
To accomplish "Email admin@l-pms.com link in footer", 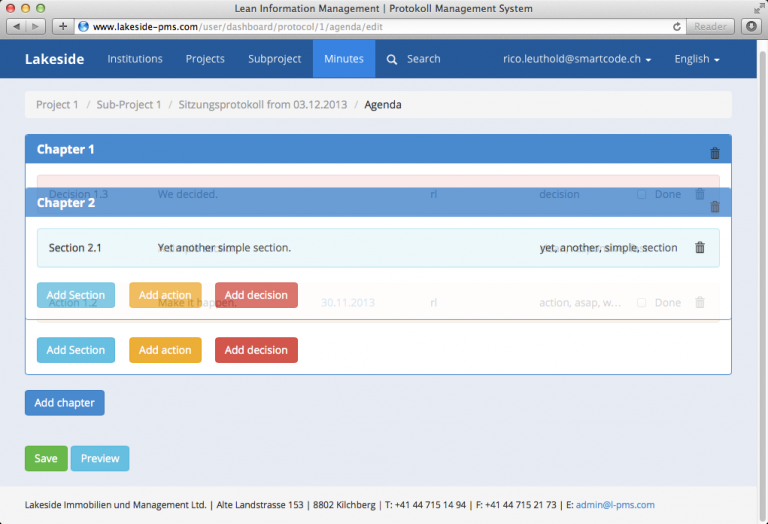I will [615, 504].
